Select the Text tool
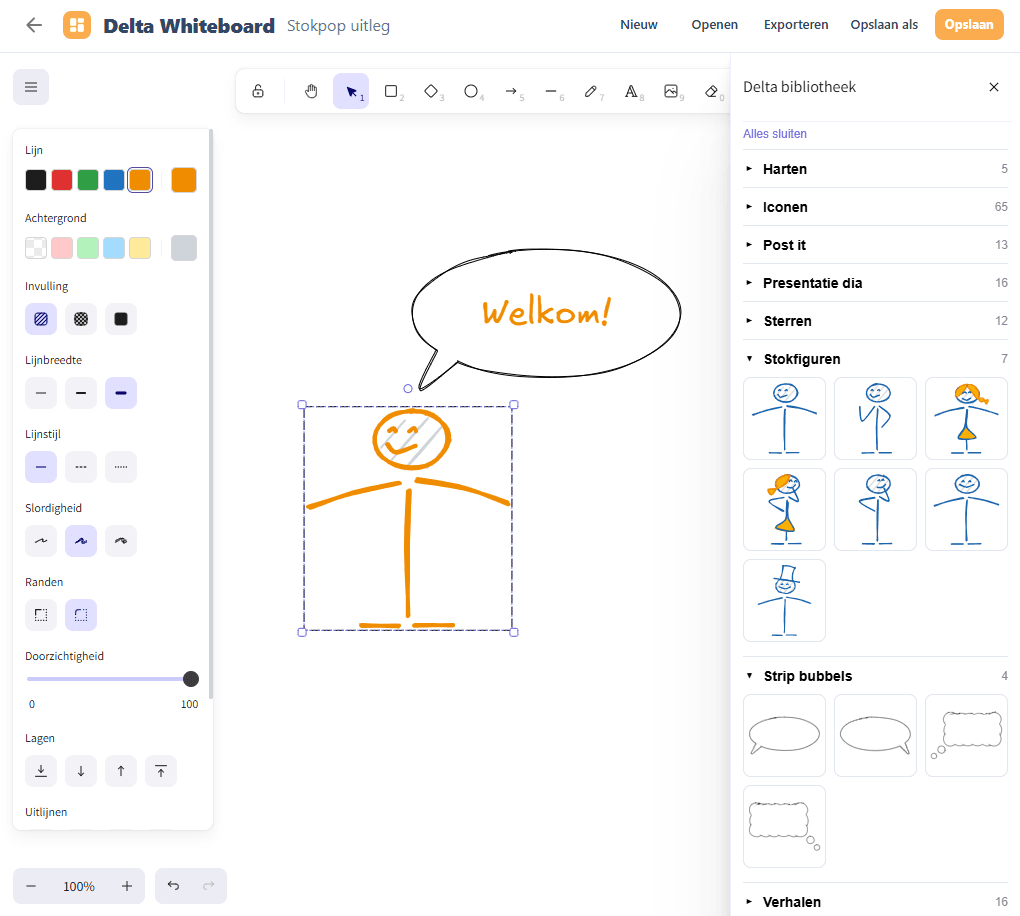Viewport: 1020px width, 916px height. coord(631,91)
